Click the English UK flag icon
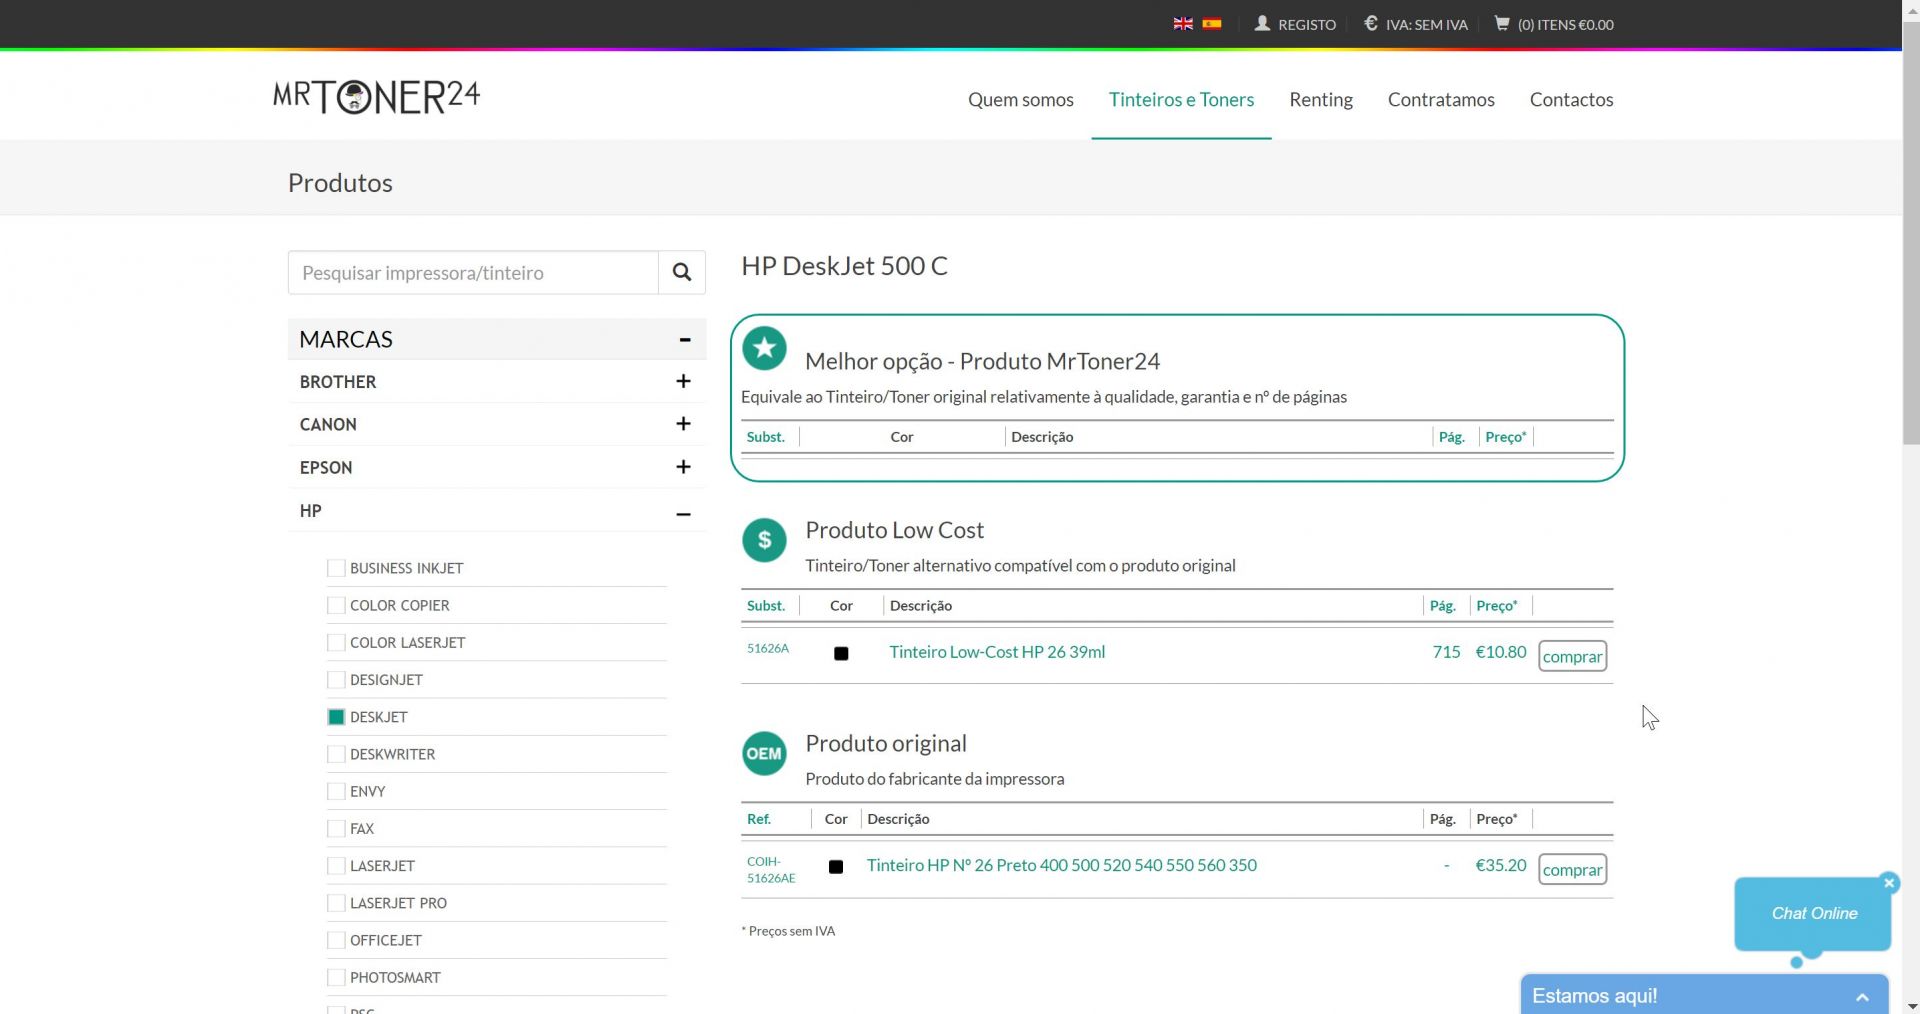Screen dimensions: 1920x1014 point(1183,24)
